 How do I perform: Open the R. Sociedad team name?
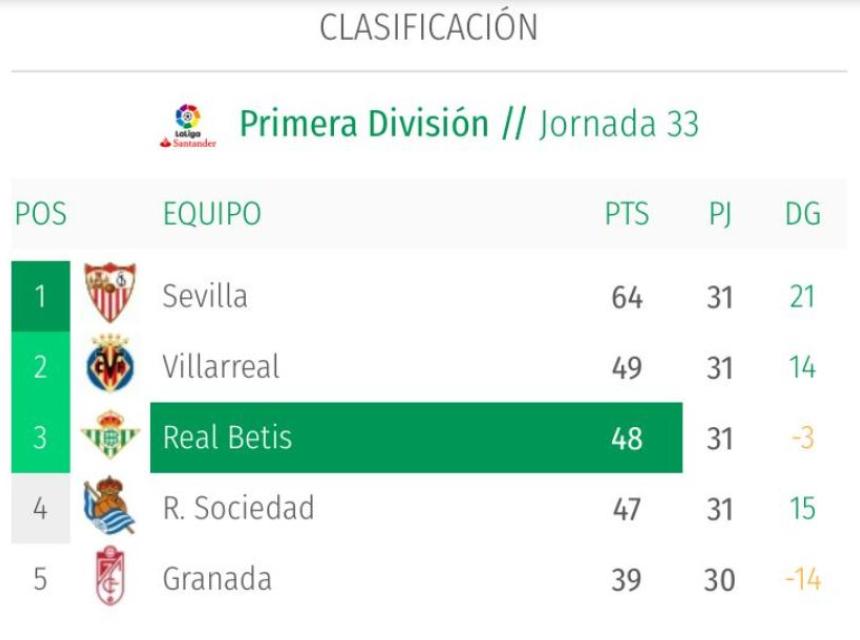(238, 508)
